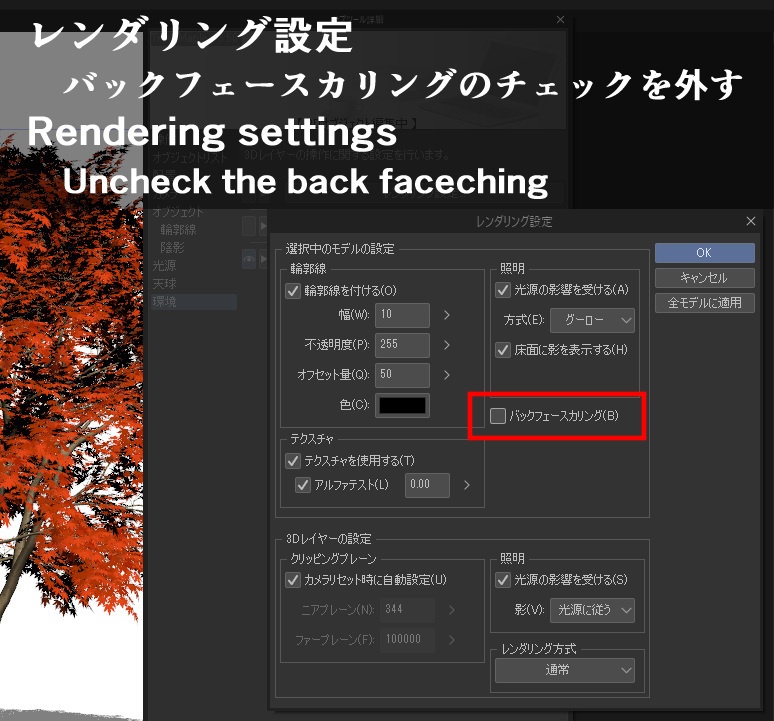This screenshot has width=774, height=721.
Task: Close the background tool detail panel
Action: tap(560, 20)
